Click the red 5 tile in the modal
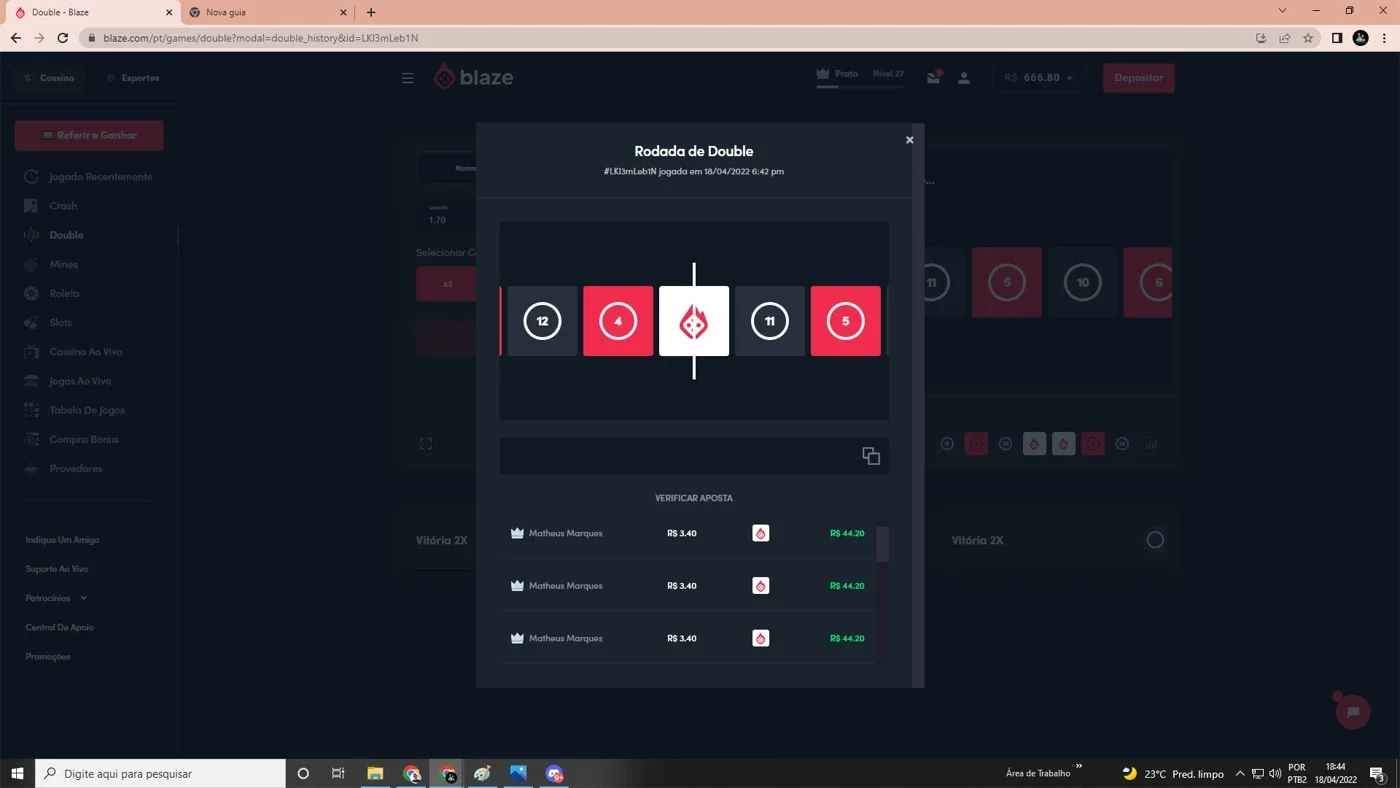 (846, 321)
